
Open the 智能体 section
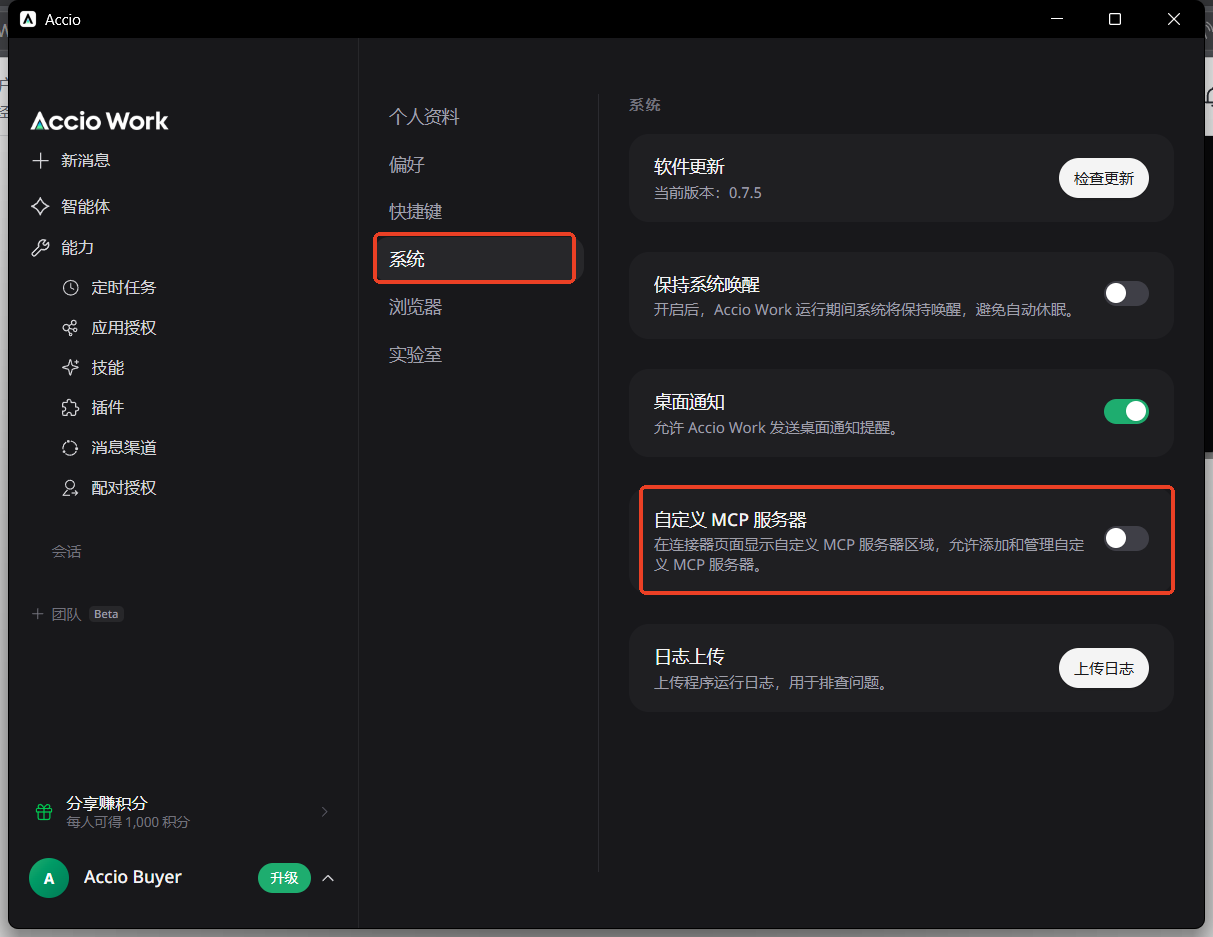(x=85, y=207)
